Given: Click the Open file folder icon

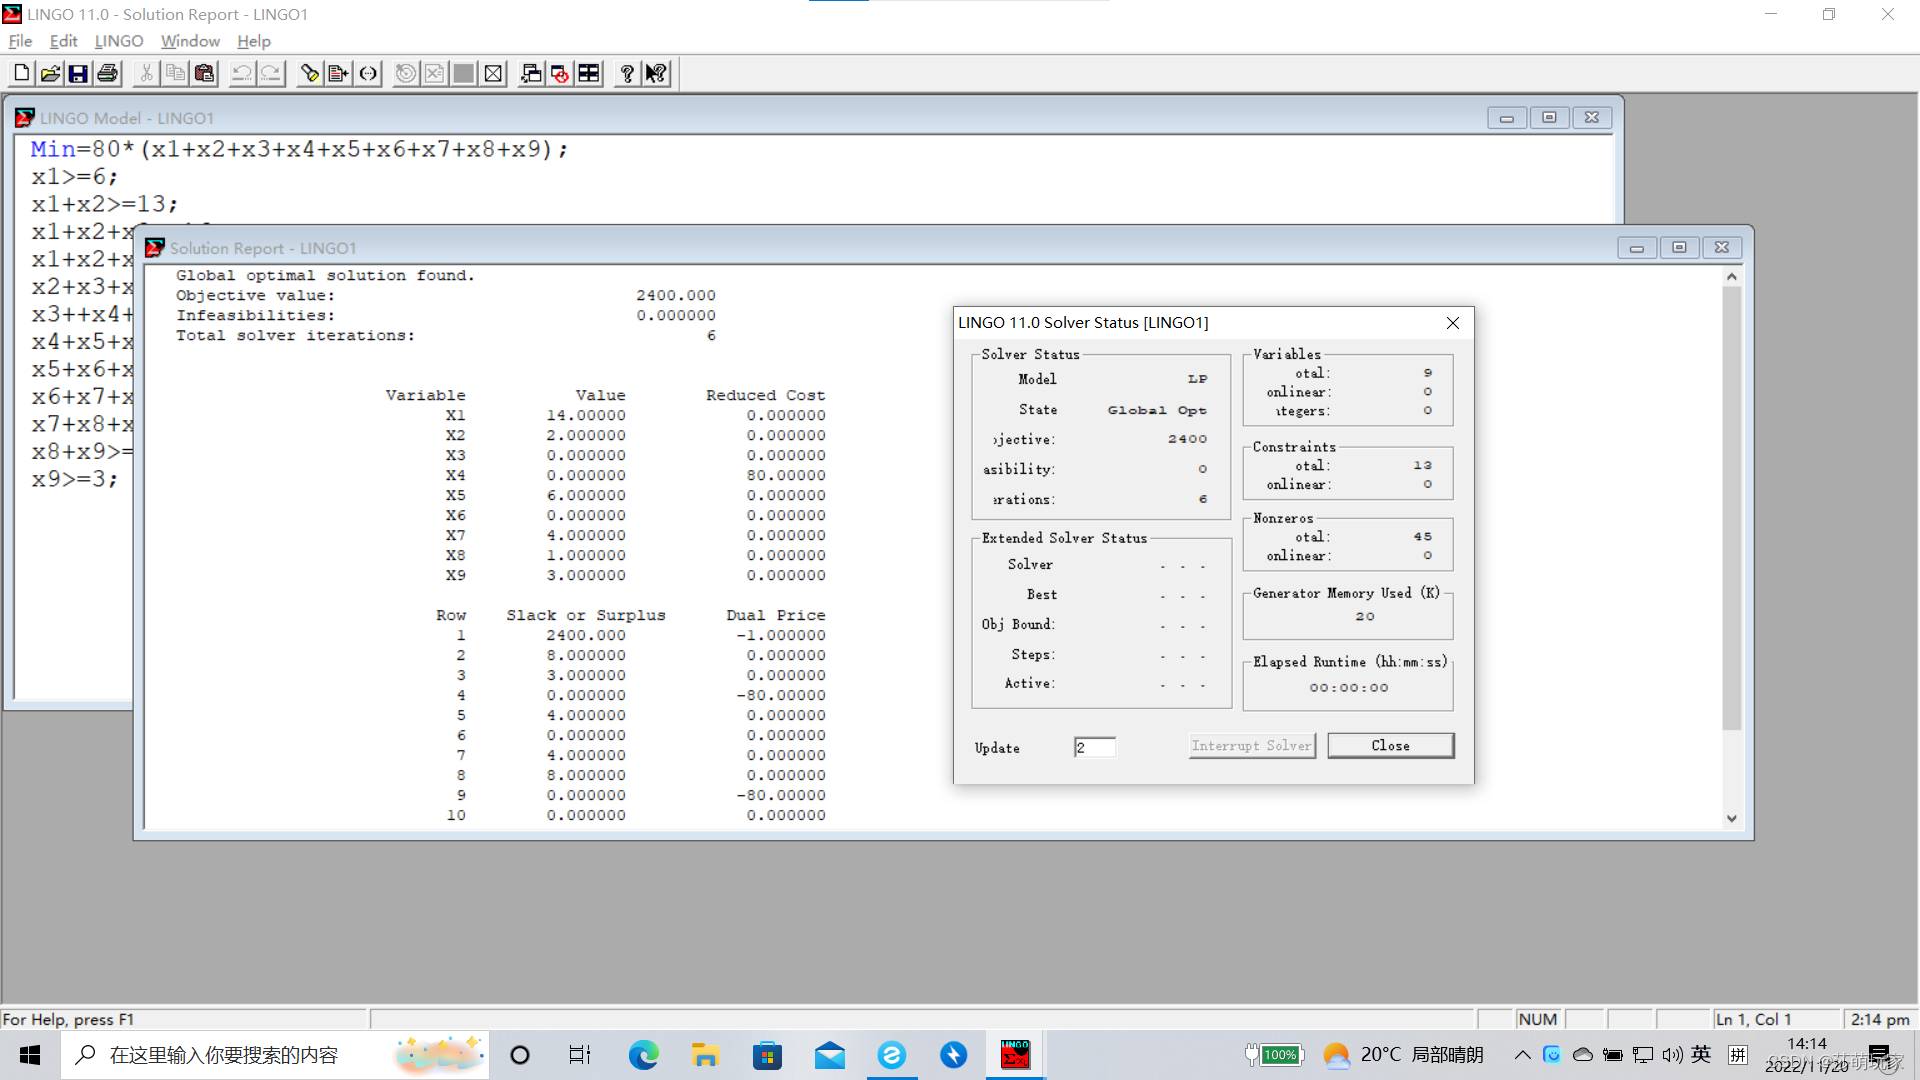Looking at the screenshot, I should pos(50,73).
